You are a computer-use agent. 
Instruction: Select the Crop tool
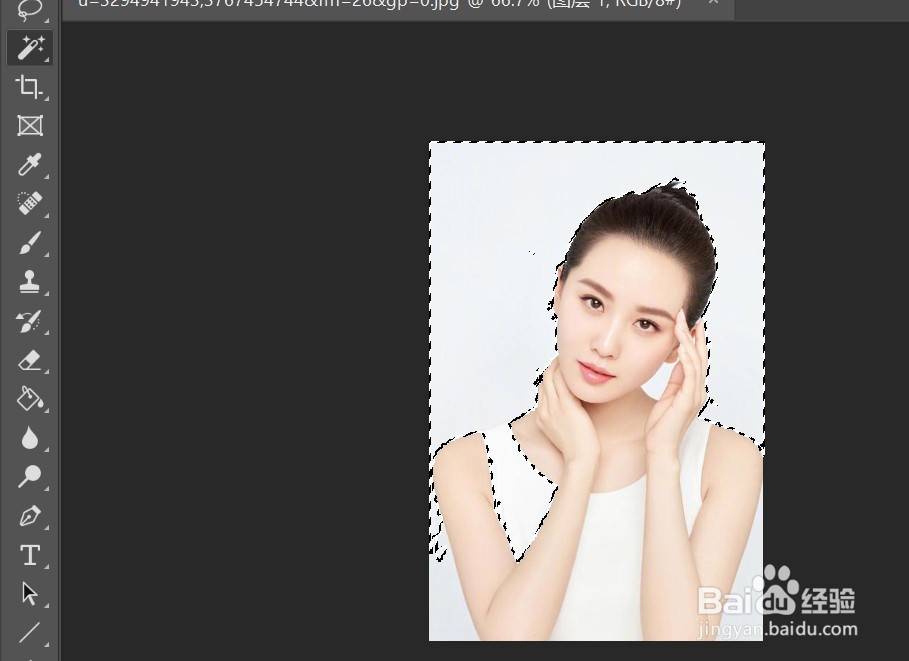(x=30, y=87)
